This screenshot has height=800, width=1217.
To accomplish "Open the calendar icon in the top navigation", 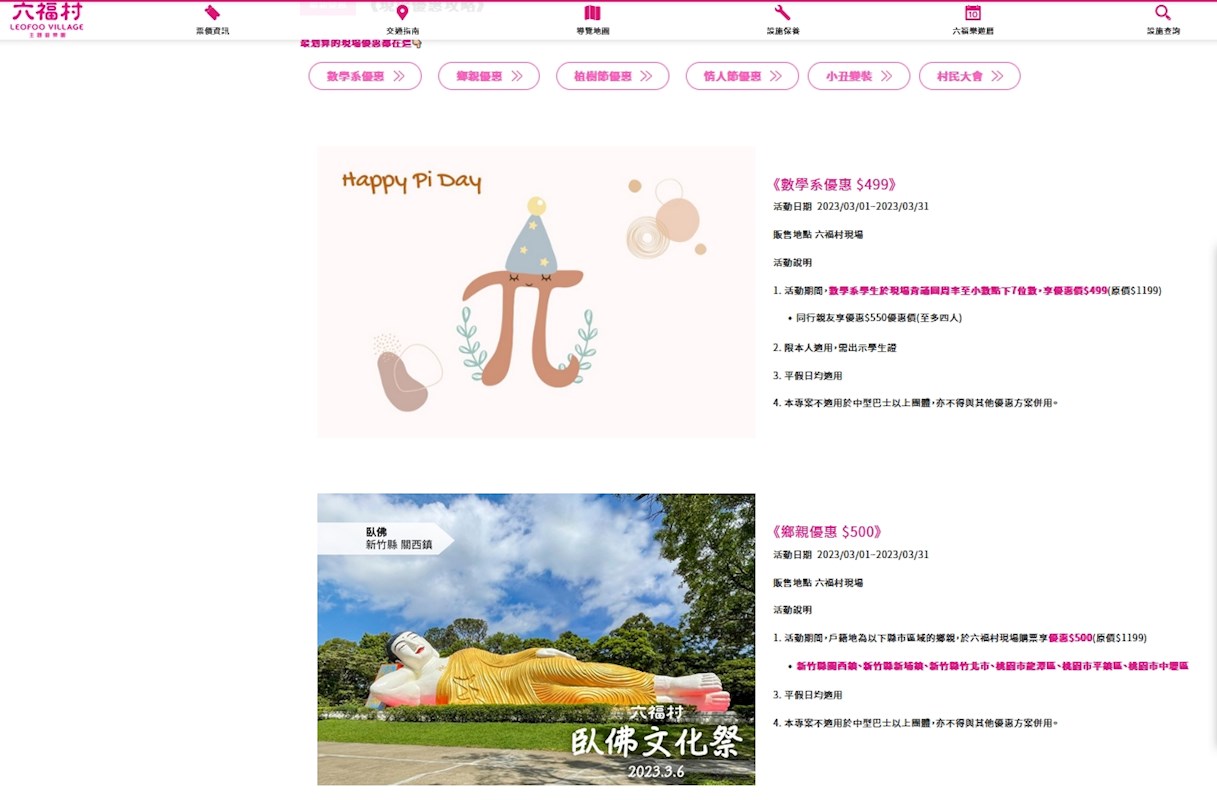I will [x=972, y=13].
